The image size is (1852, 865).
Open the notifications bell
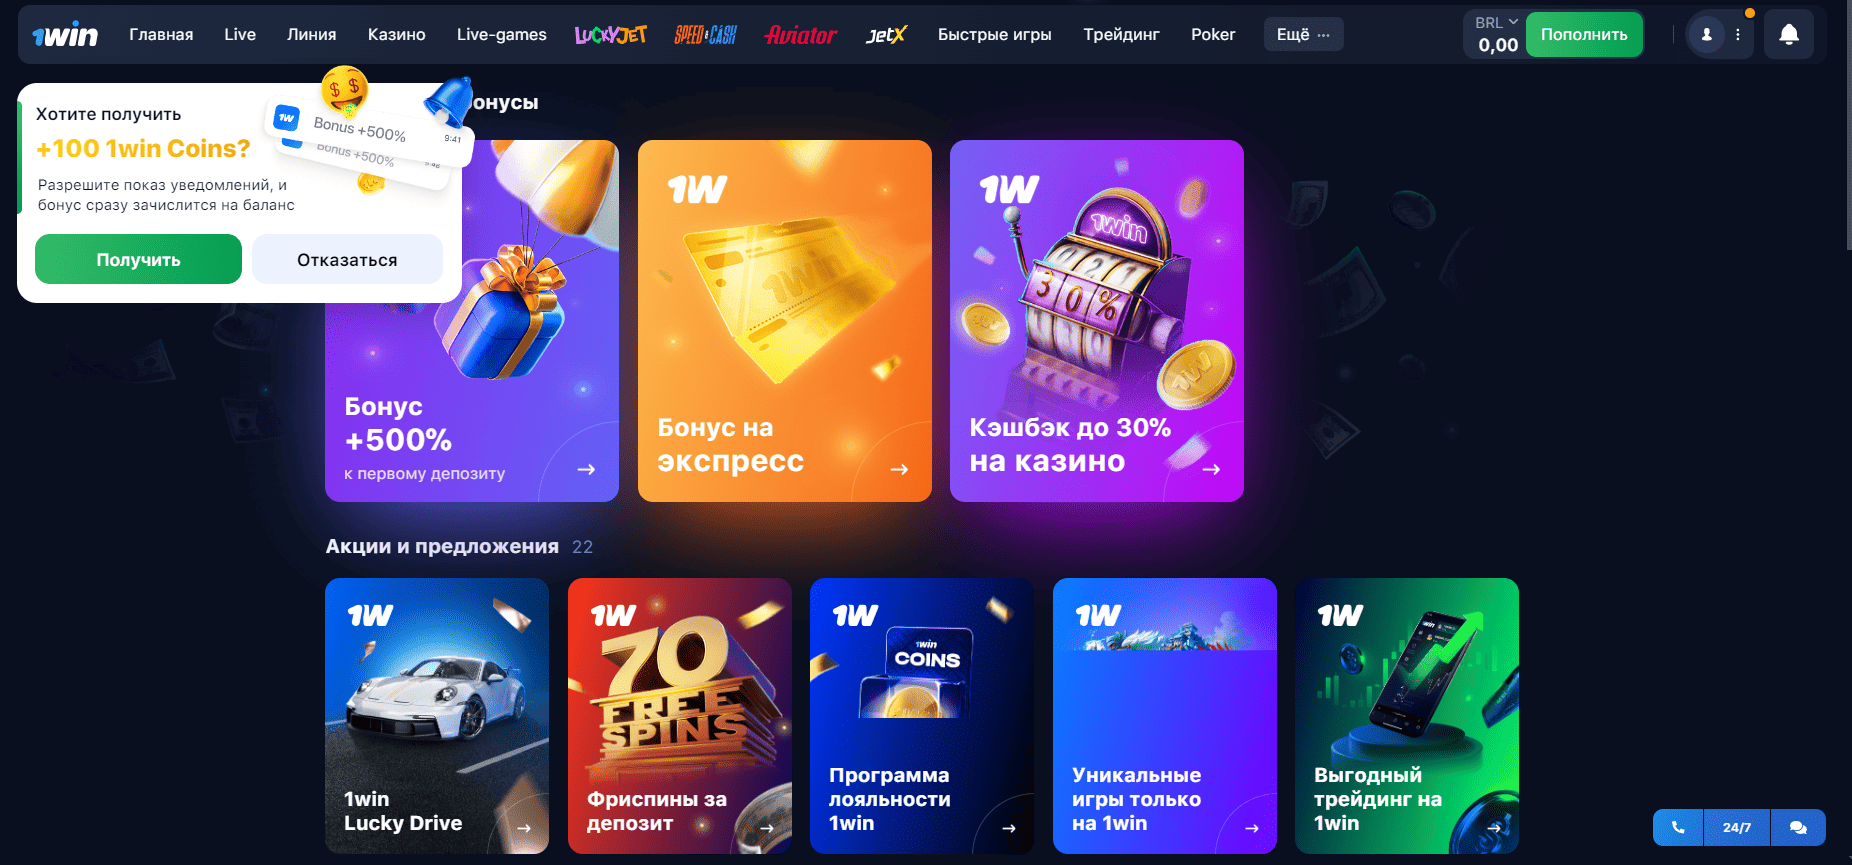pyautogui.click(x=1789, y=34)
